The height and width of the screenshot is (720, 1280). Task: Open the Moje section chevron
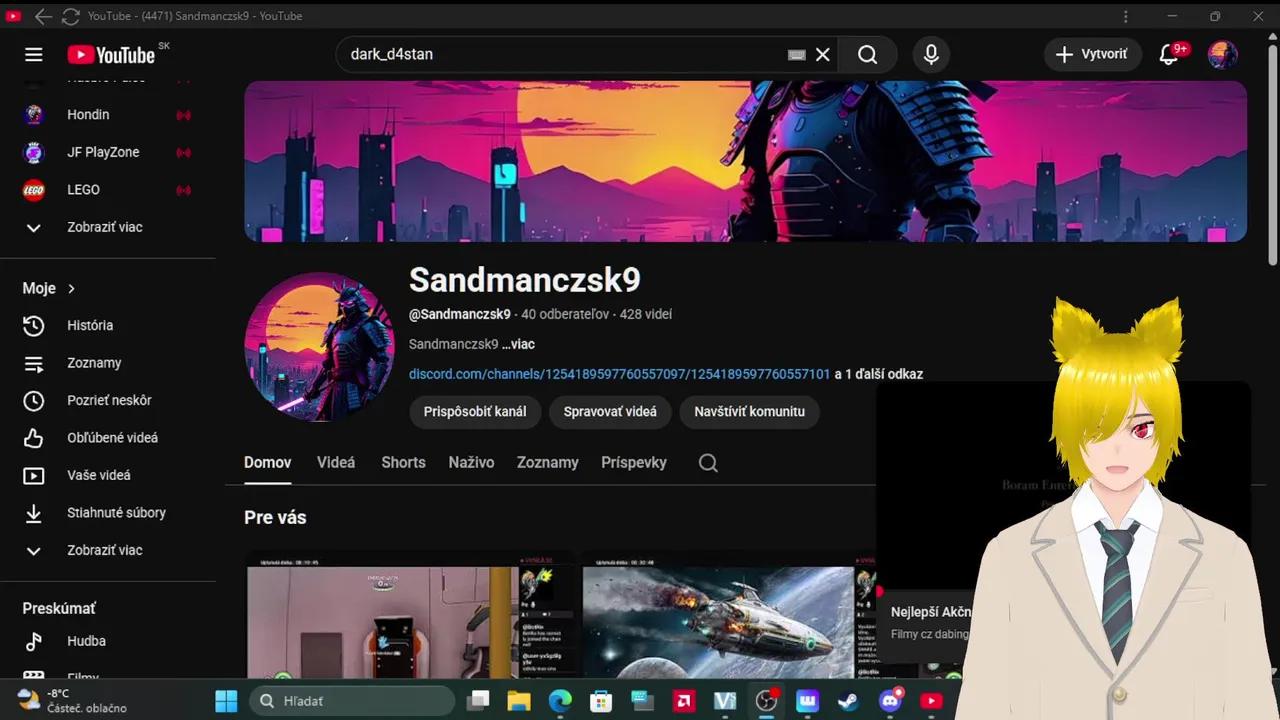tap(71, 288)
